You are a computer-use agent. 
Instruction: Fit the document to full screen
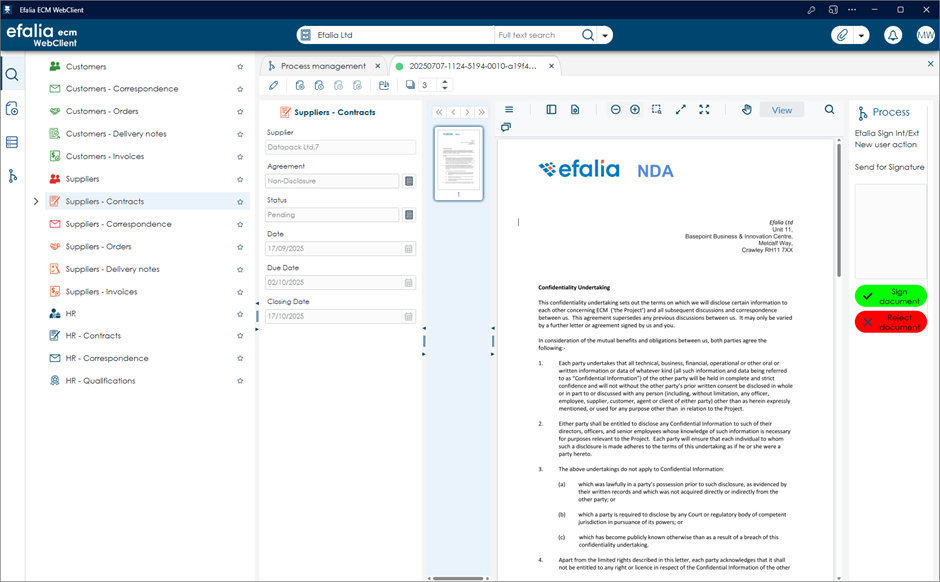click(704, 109)
